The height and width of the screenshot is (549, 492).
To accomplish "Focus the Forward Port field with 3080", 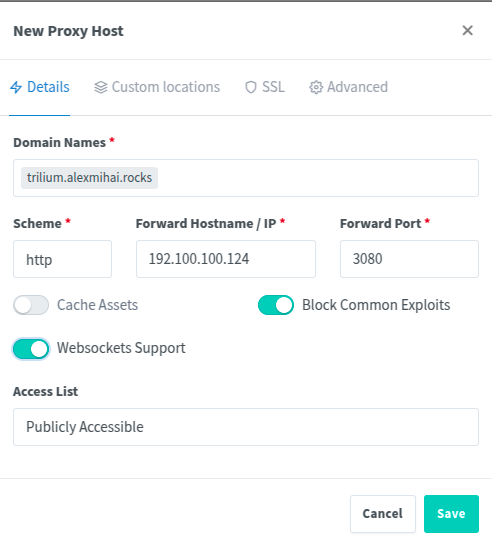I will point(409,259).
